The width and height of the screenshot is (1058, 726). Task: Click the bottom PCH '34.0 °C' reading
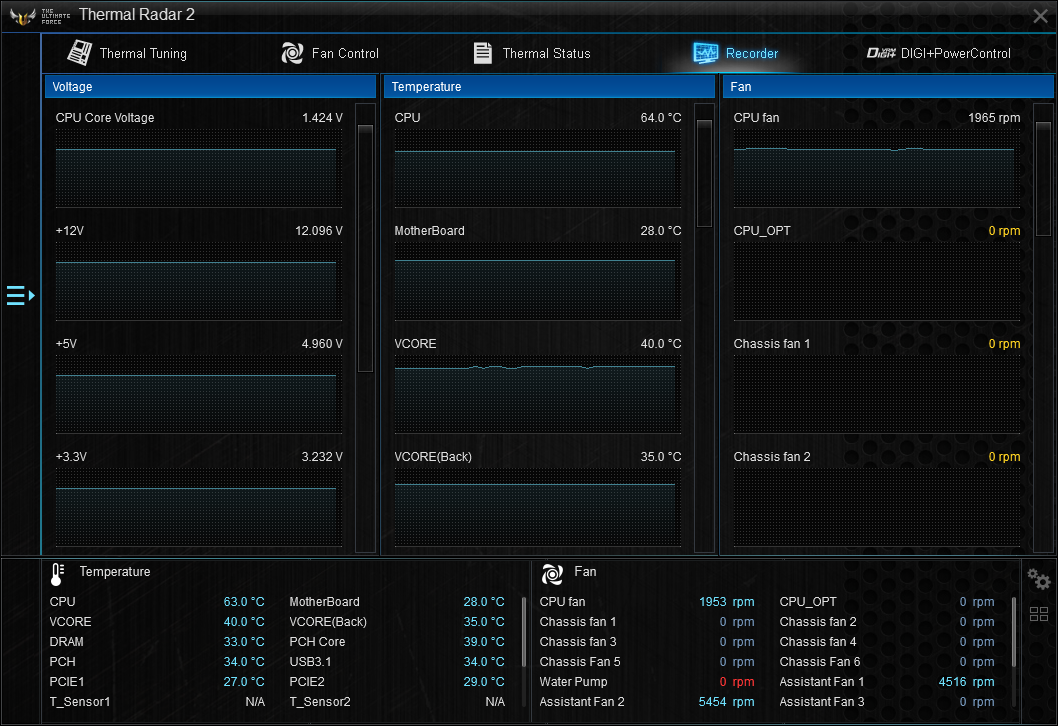coord(244,662)
